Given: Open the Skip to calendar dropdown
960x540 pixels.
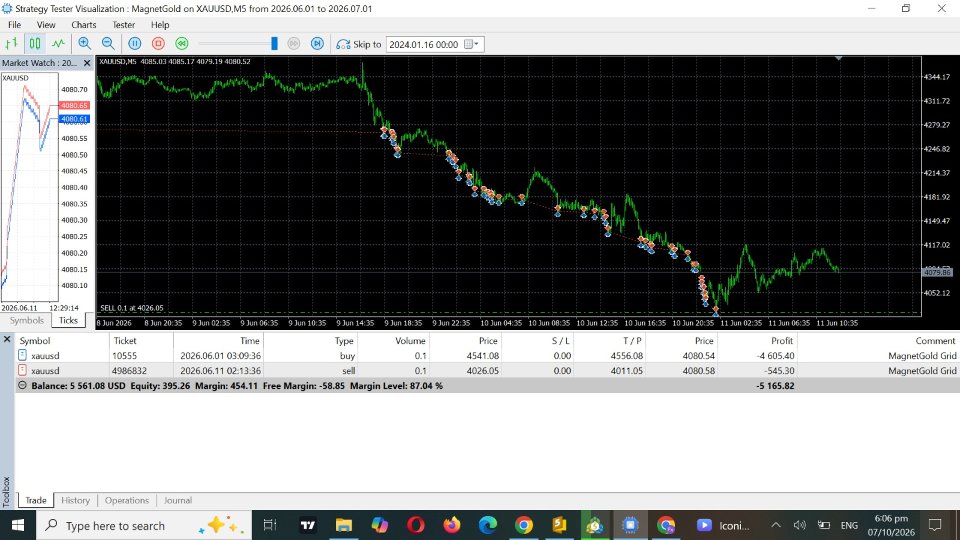Looking at the screenshot, I should 471,44.
